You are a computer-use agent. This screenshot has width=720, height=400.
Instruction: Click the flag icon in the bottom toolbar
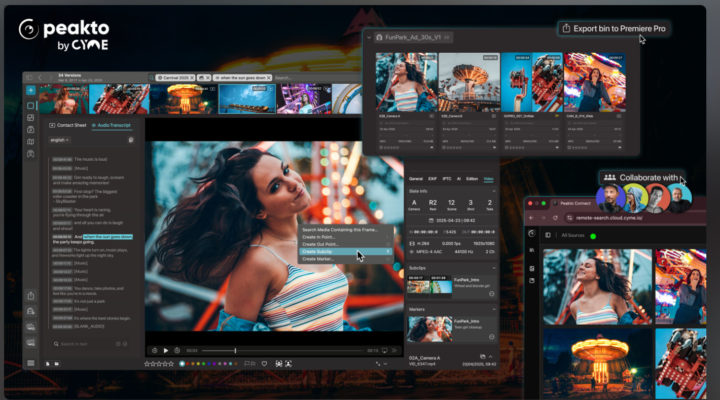pos(247,364)
